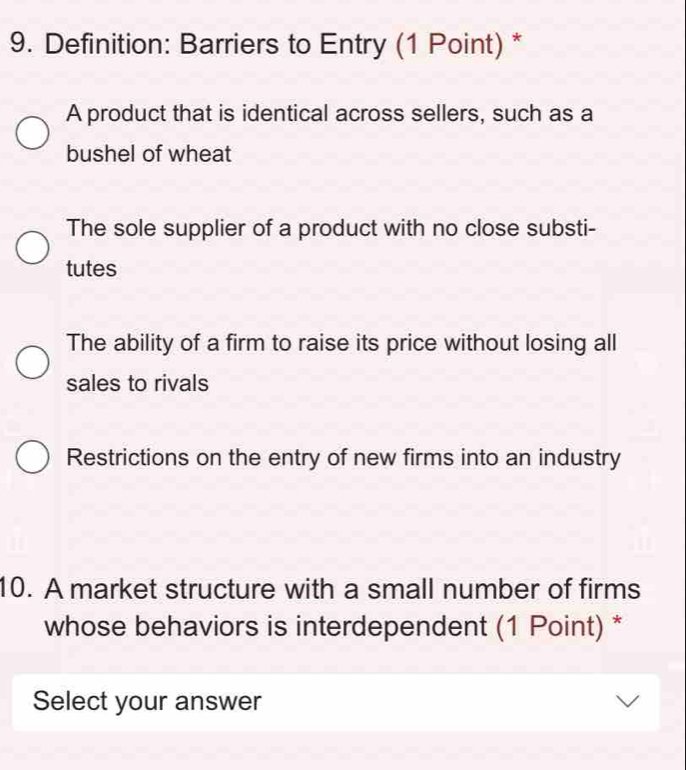Image resolution: width=686 pixels, height=770 pixels.
Task: Click the answer text "A product that is identical across sellers"
Action: click(330, 114)
